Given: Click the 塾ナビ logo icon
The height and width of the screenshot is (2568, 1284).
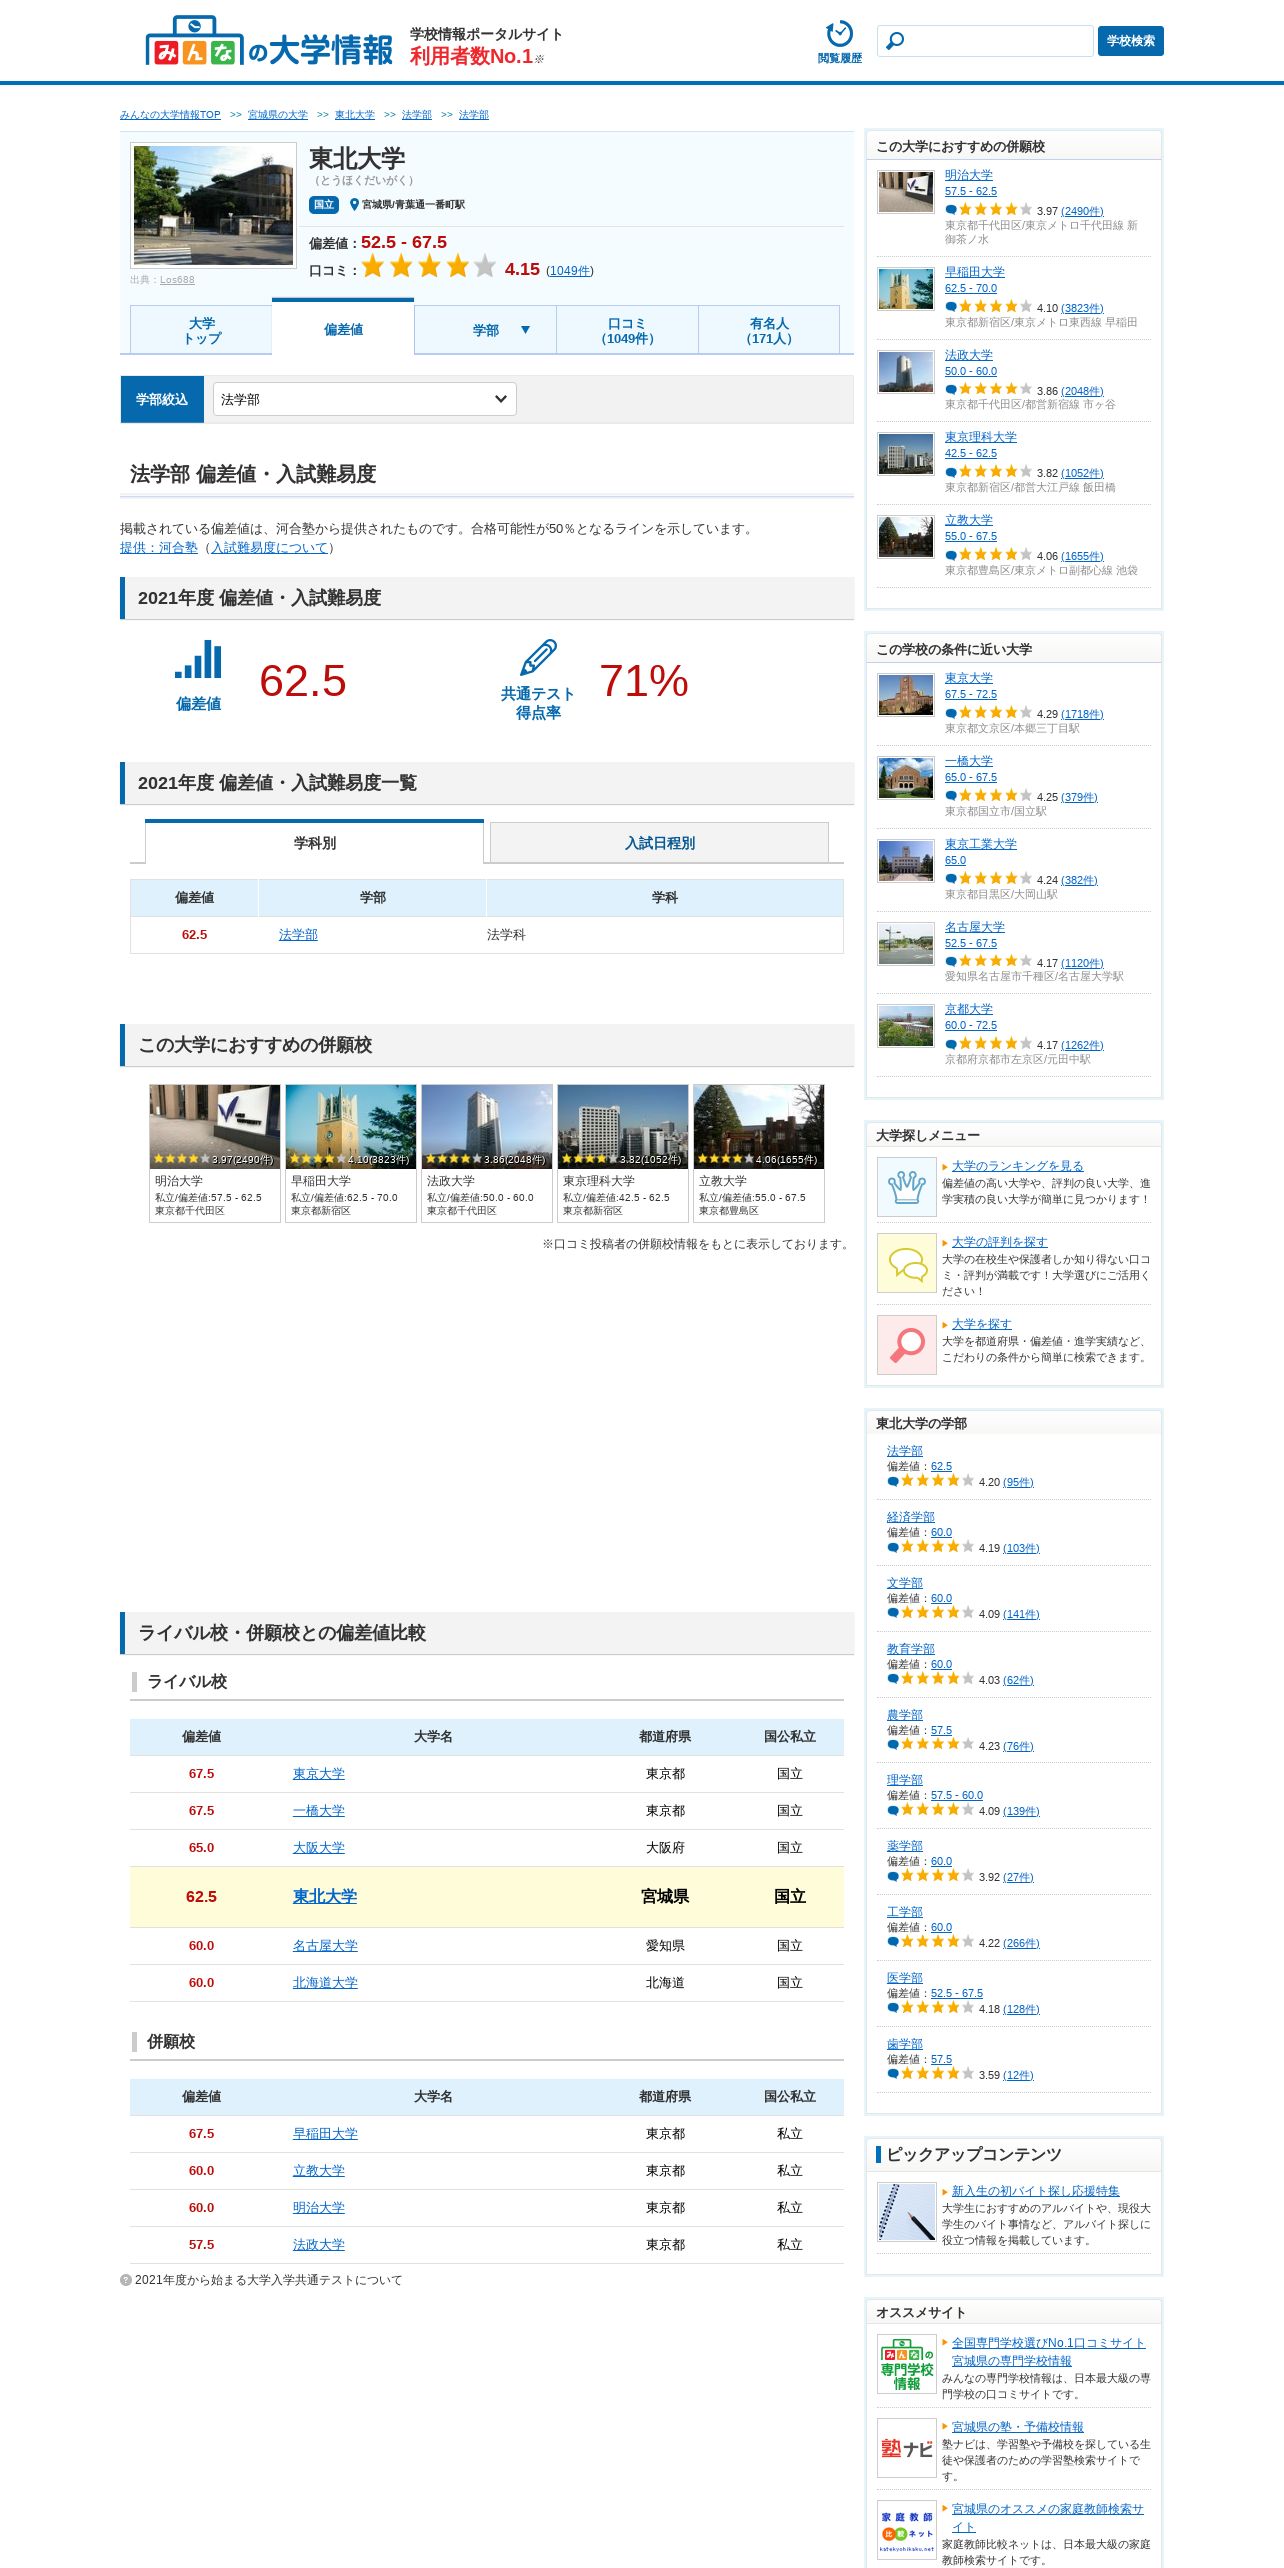Looking at the screenshot, I should pos(906,2447).
